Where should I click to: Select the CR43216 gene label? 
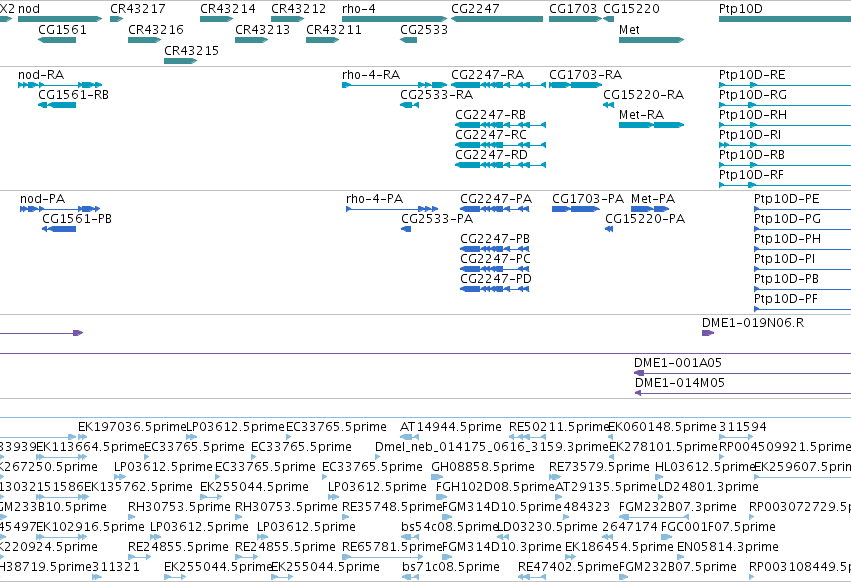coord(156,29)
